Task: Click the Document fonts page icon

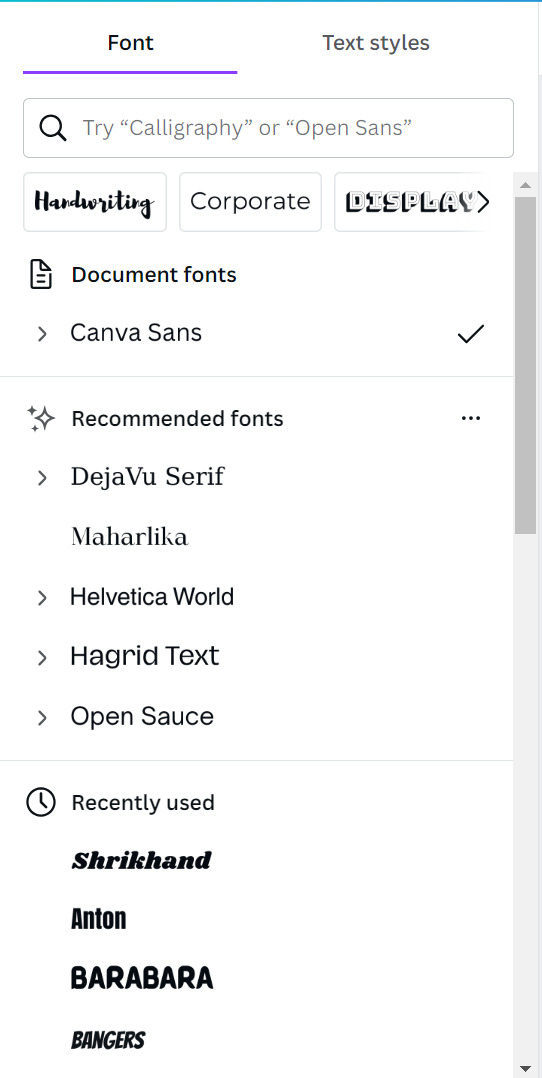Action: (41, 274)
